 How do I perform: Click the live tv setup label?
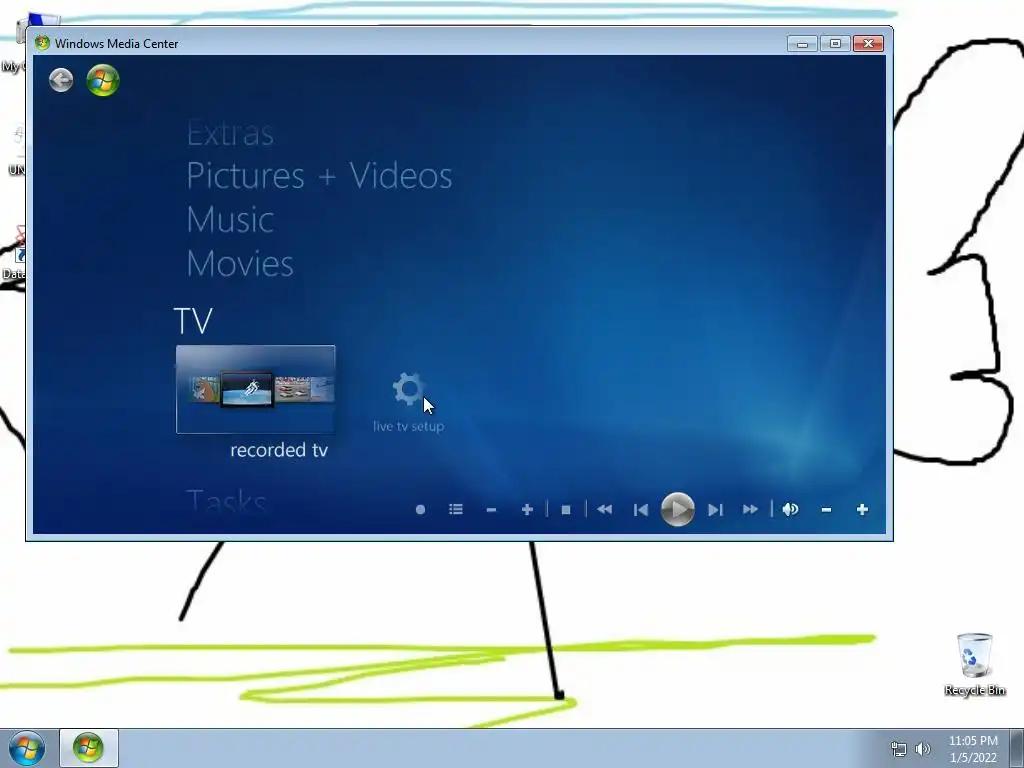tap(408, 426)
